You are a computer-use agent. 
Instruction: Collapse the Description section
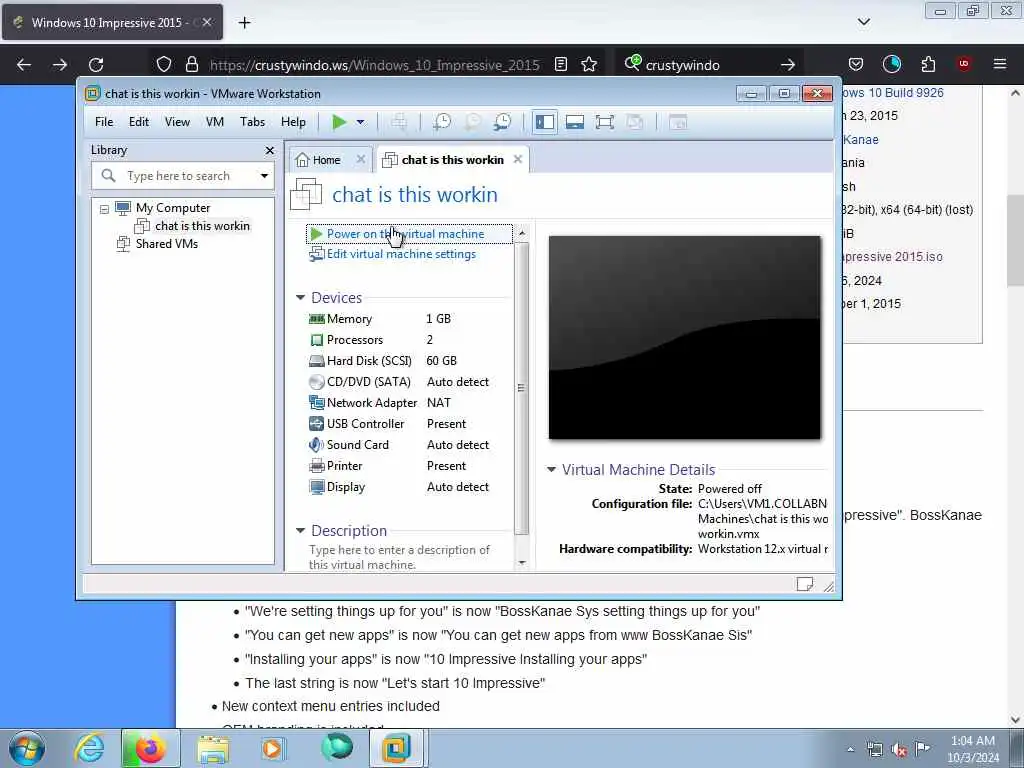pos(300,531)
